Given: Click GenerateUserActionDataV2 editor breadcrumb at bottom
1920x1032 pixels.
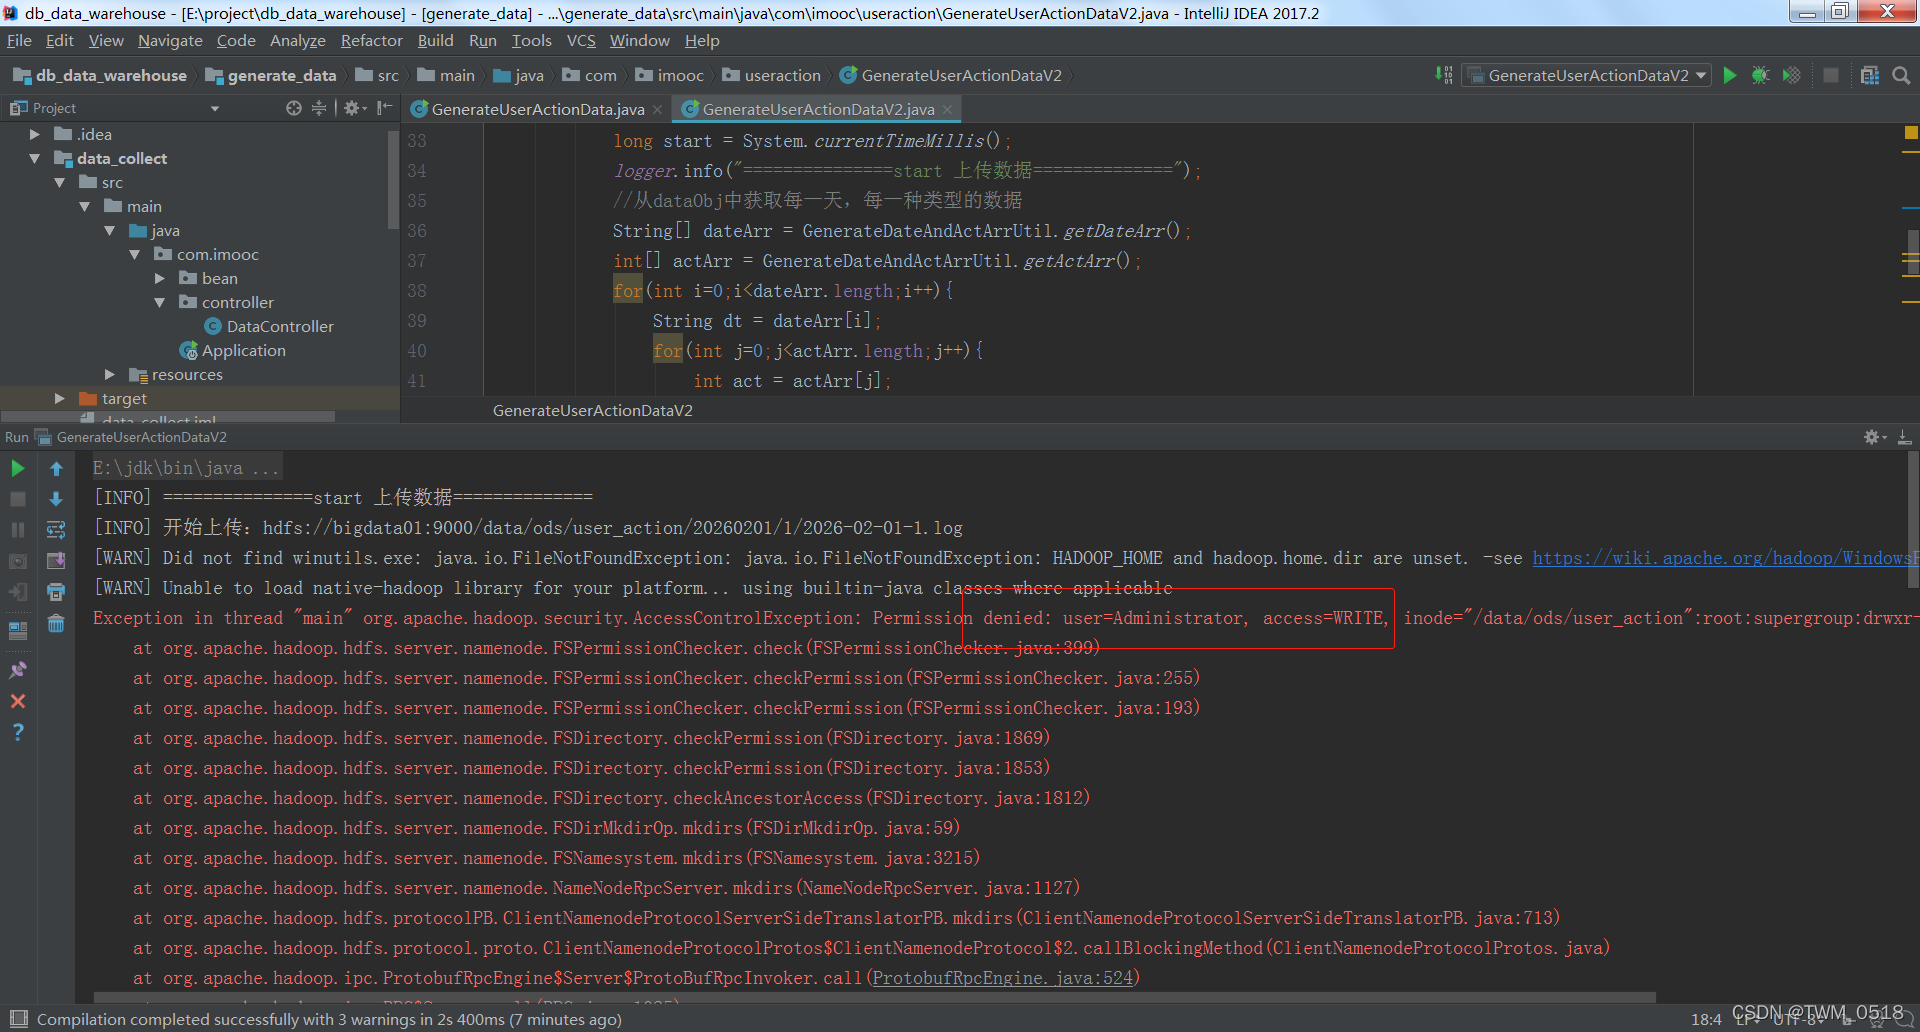Looking at the screenshot, I should coord(593,410).
